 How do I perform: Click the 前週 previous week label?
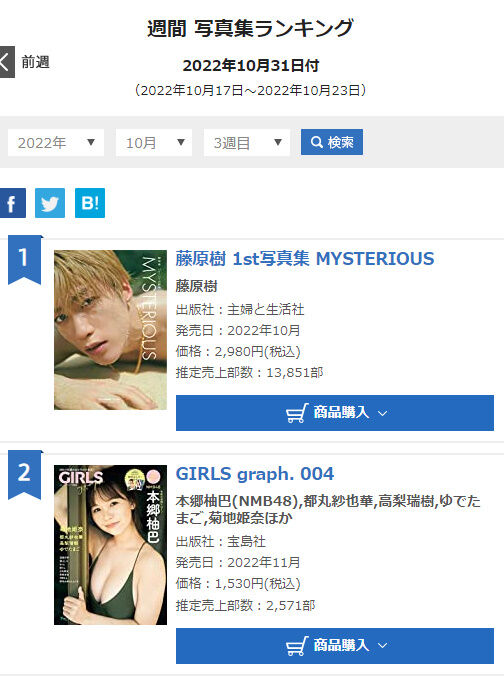coord(35,62)
